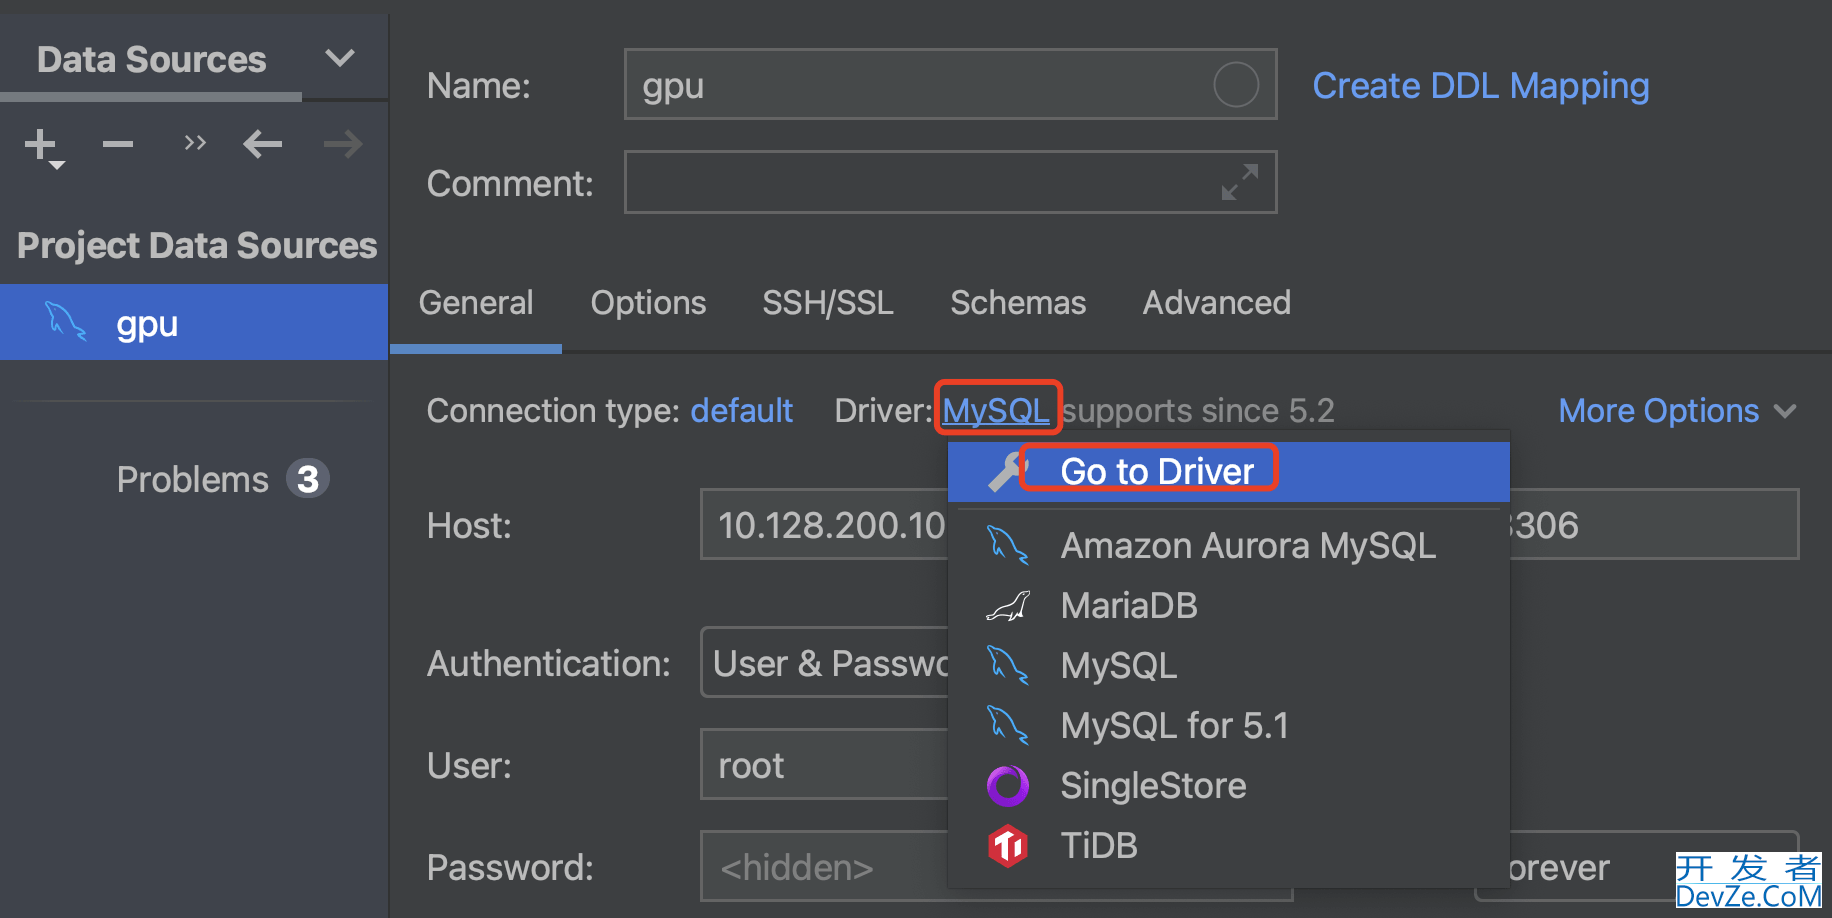Screen dimensions: 1832x918
Task: Click the 'supports since 5.2' text
Action: [x=1198, y=411]
